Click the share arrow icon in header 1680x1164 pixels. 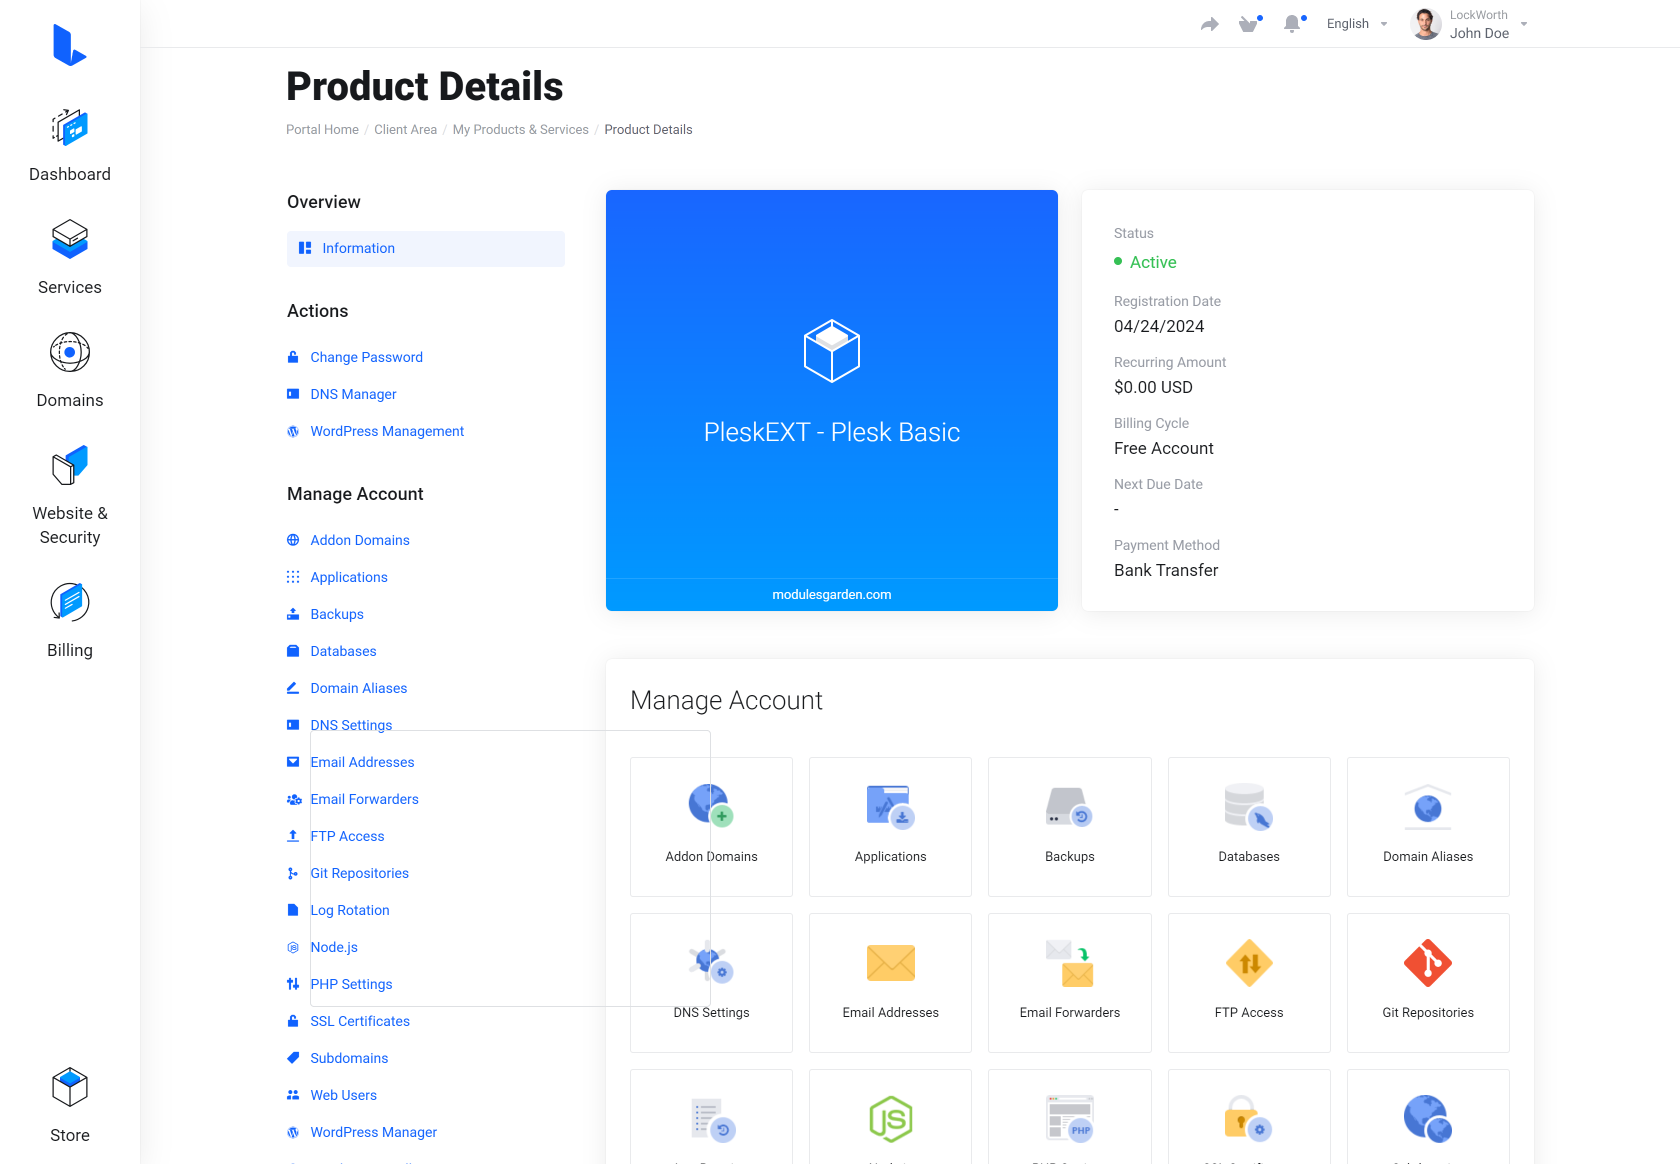coord(1209,24)
